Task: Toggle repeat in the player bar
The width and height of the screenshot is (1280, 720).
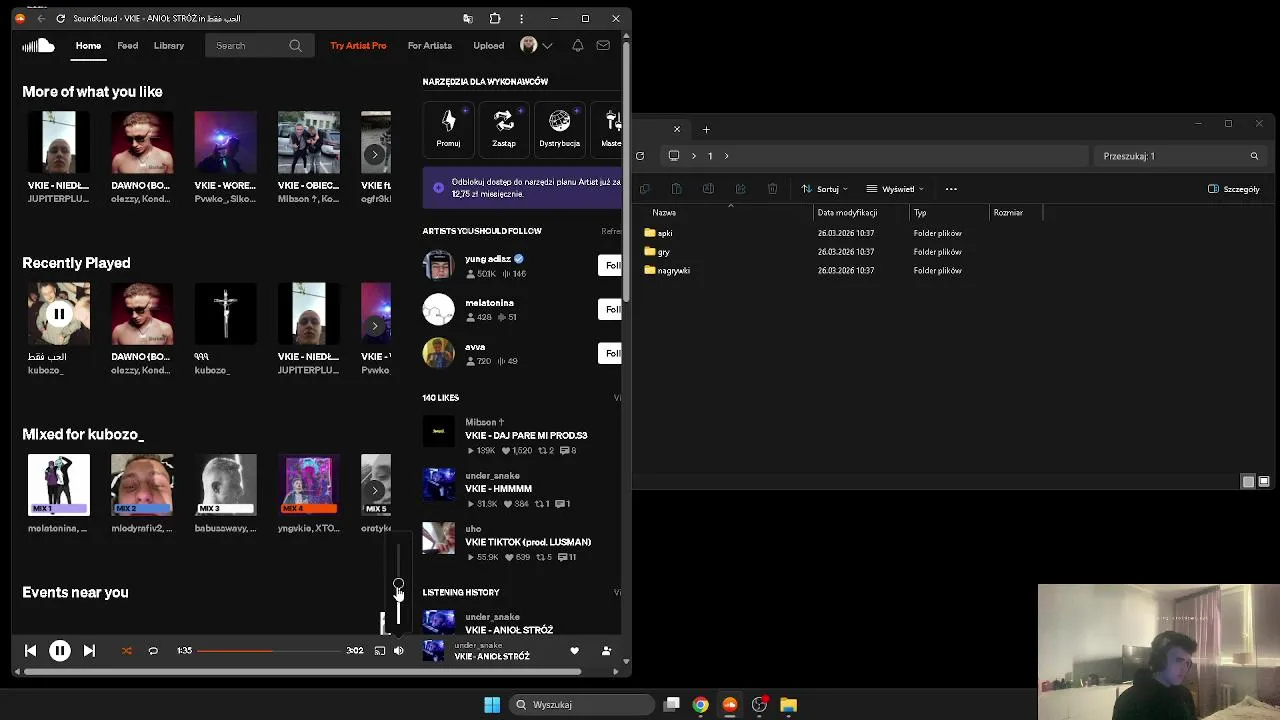Action: tap(153, 650)
